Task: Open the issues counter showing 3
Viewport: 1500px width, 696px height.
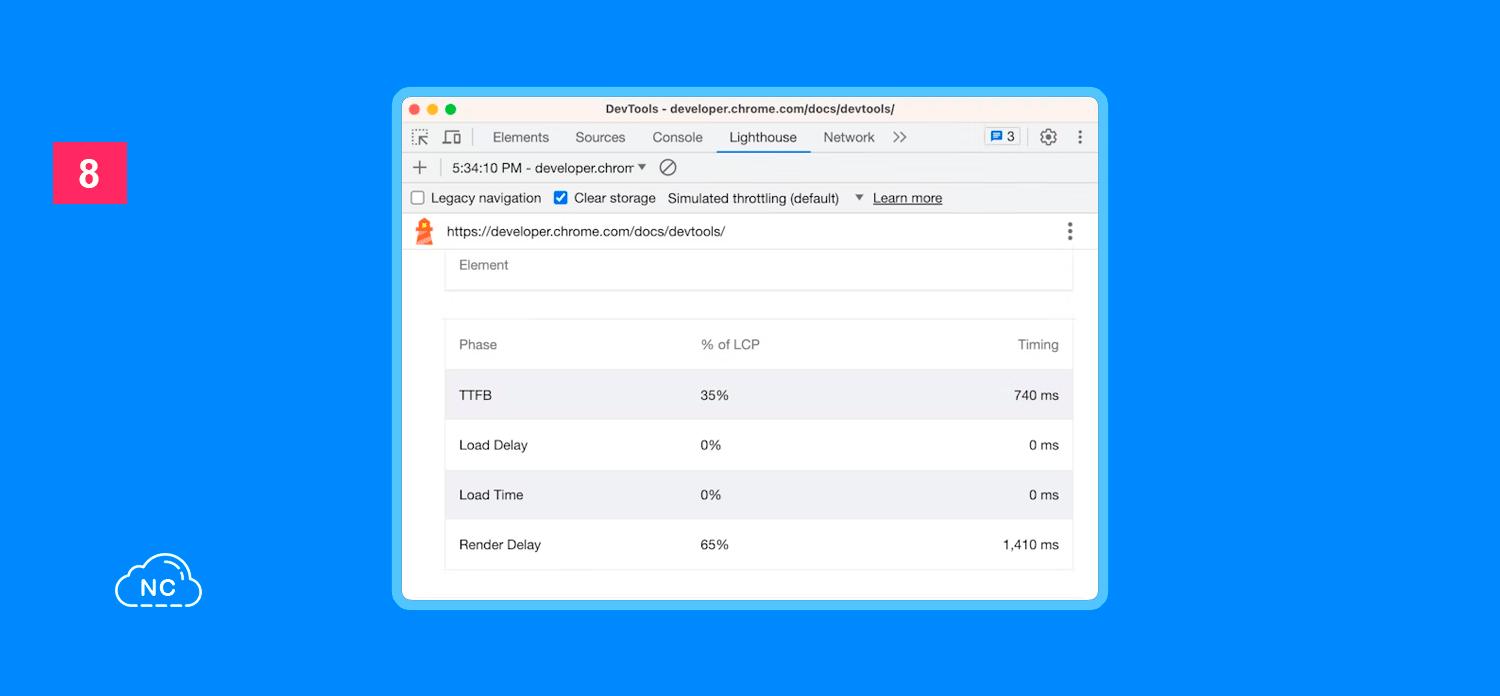Action: [1002, 137]
